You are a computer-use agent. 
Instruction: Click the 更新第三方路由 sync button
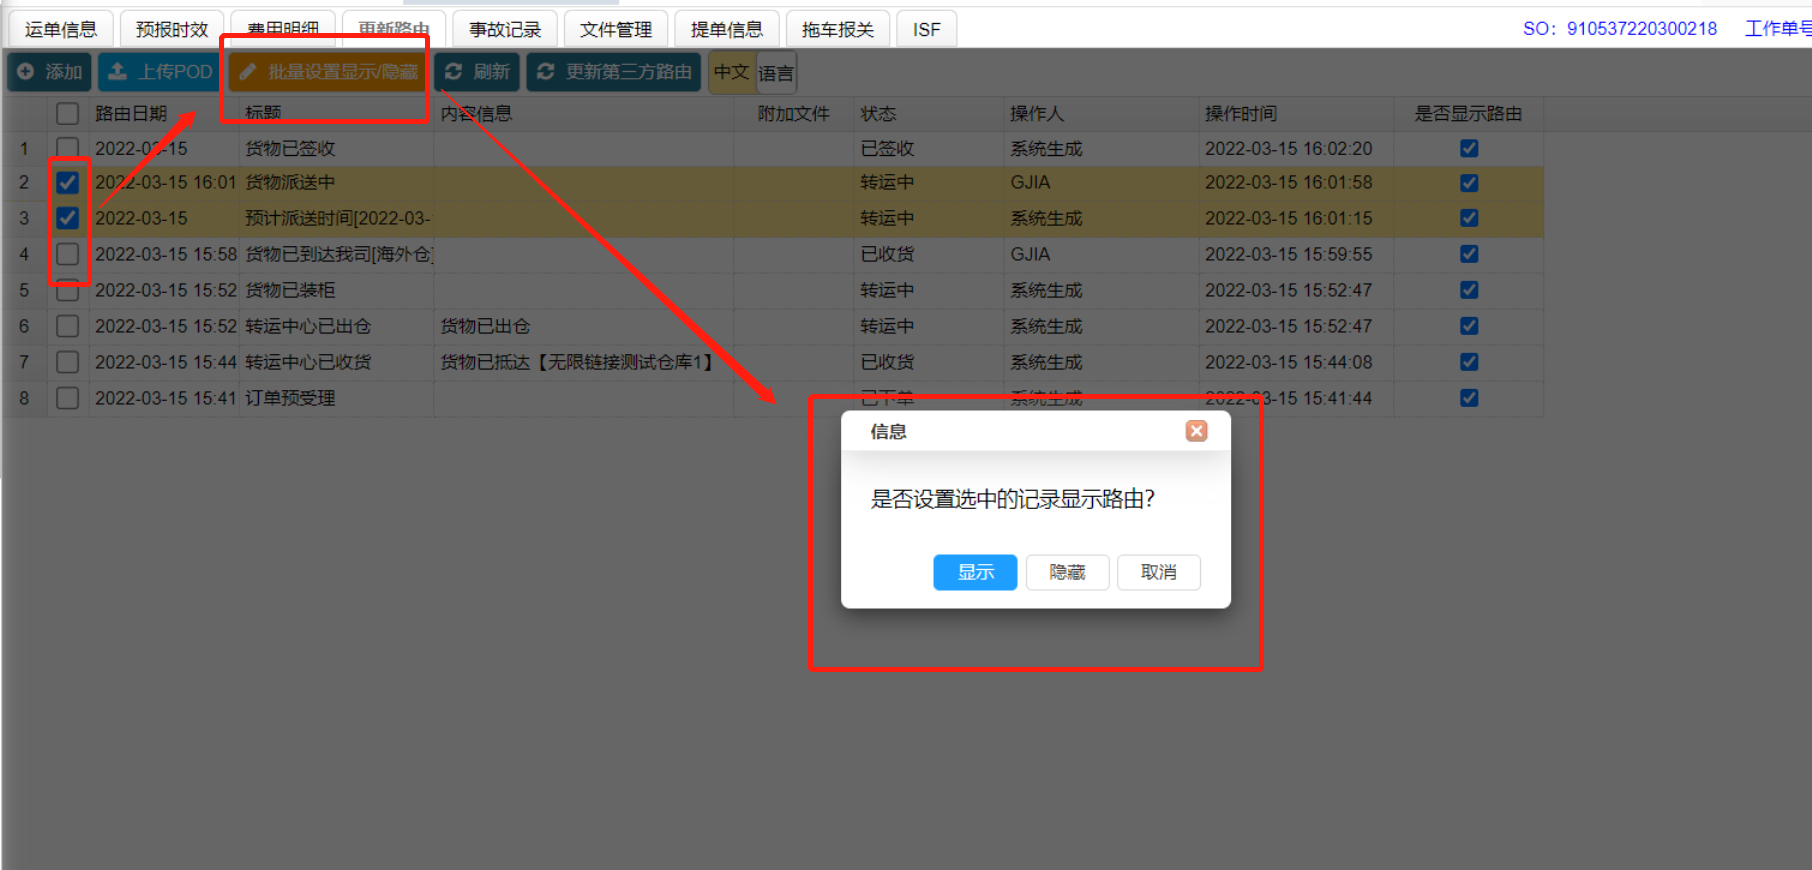click(x=614, y=72)
